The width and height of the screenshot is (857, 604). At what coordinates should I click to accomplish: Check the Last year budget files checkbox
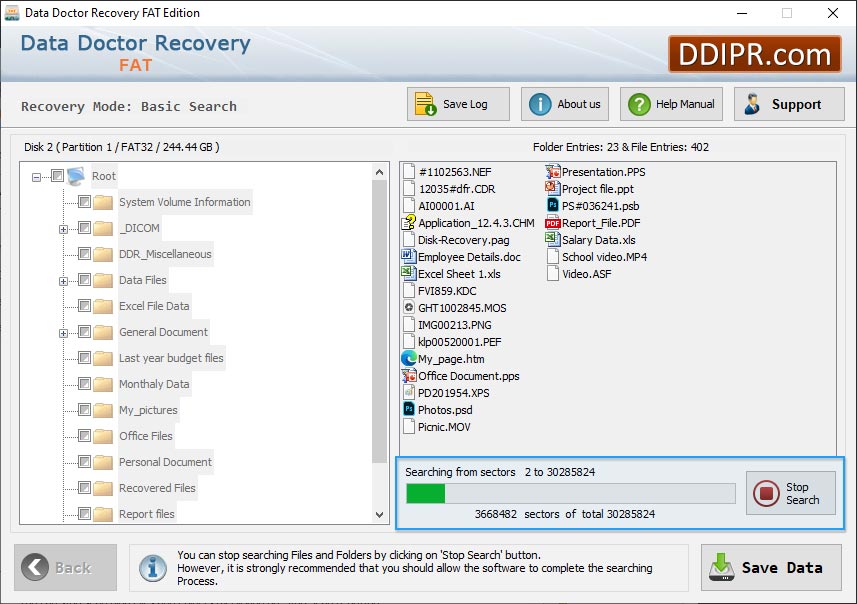point(84,357)
